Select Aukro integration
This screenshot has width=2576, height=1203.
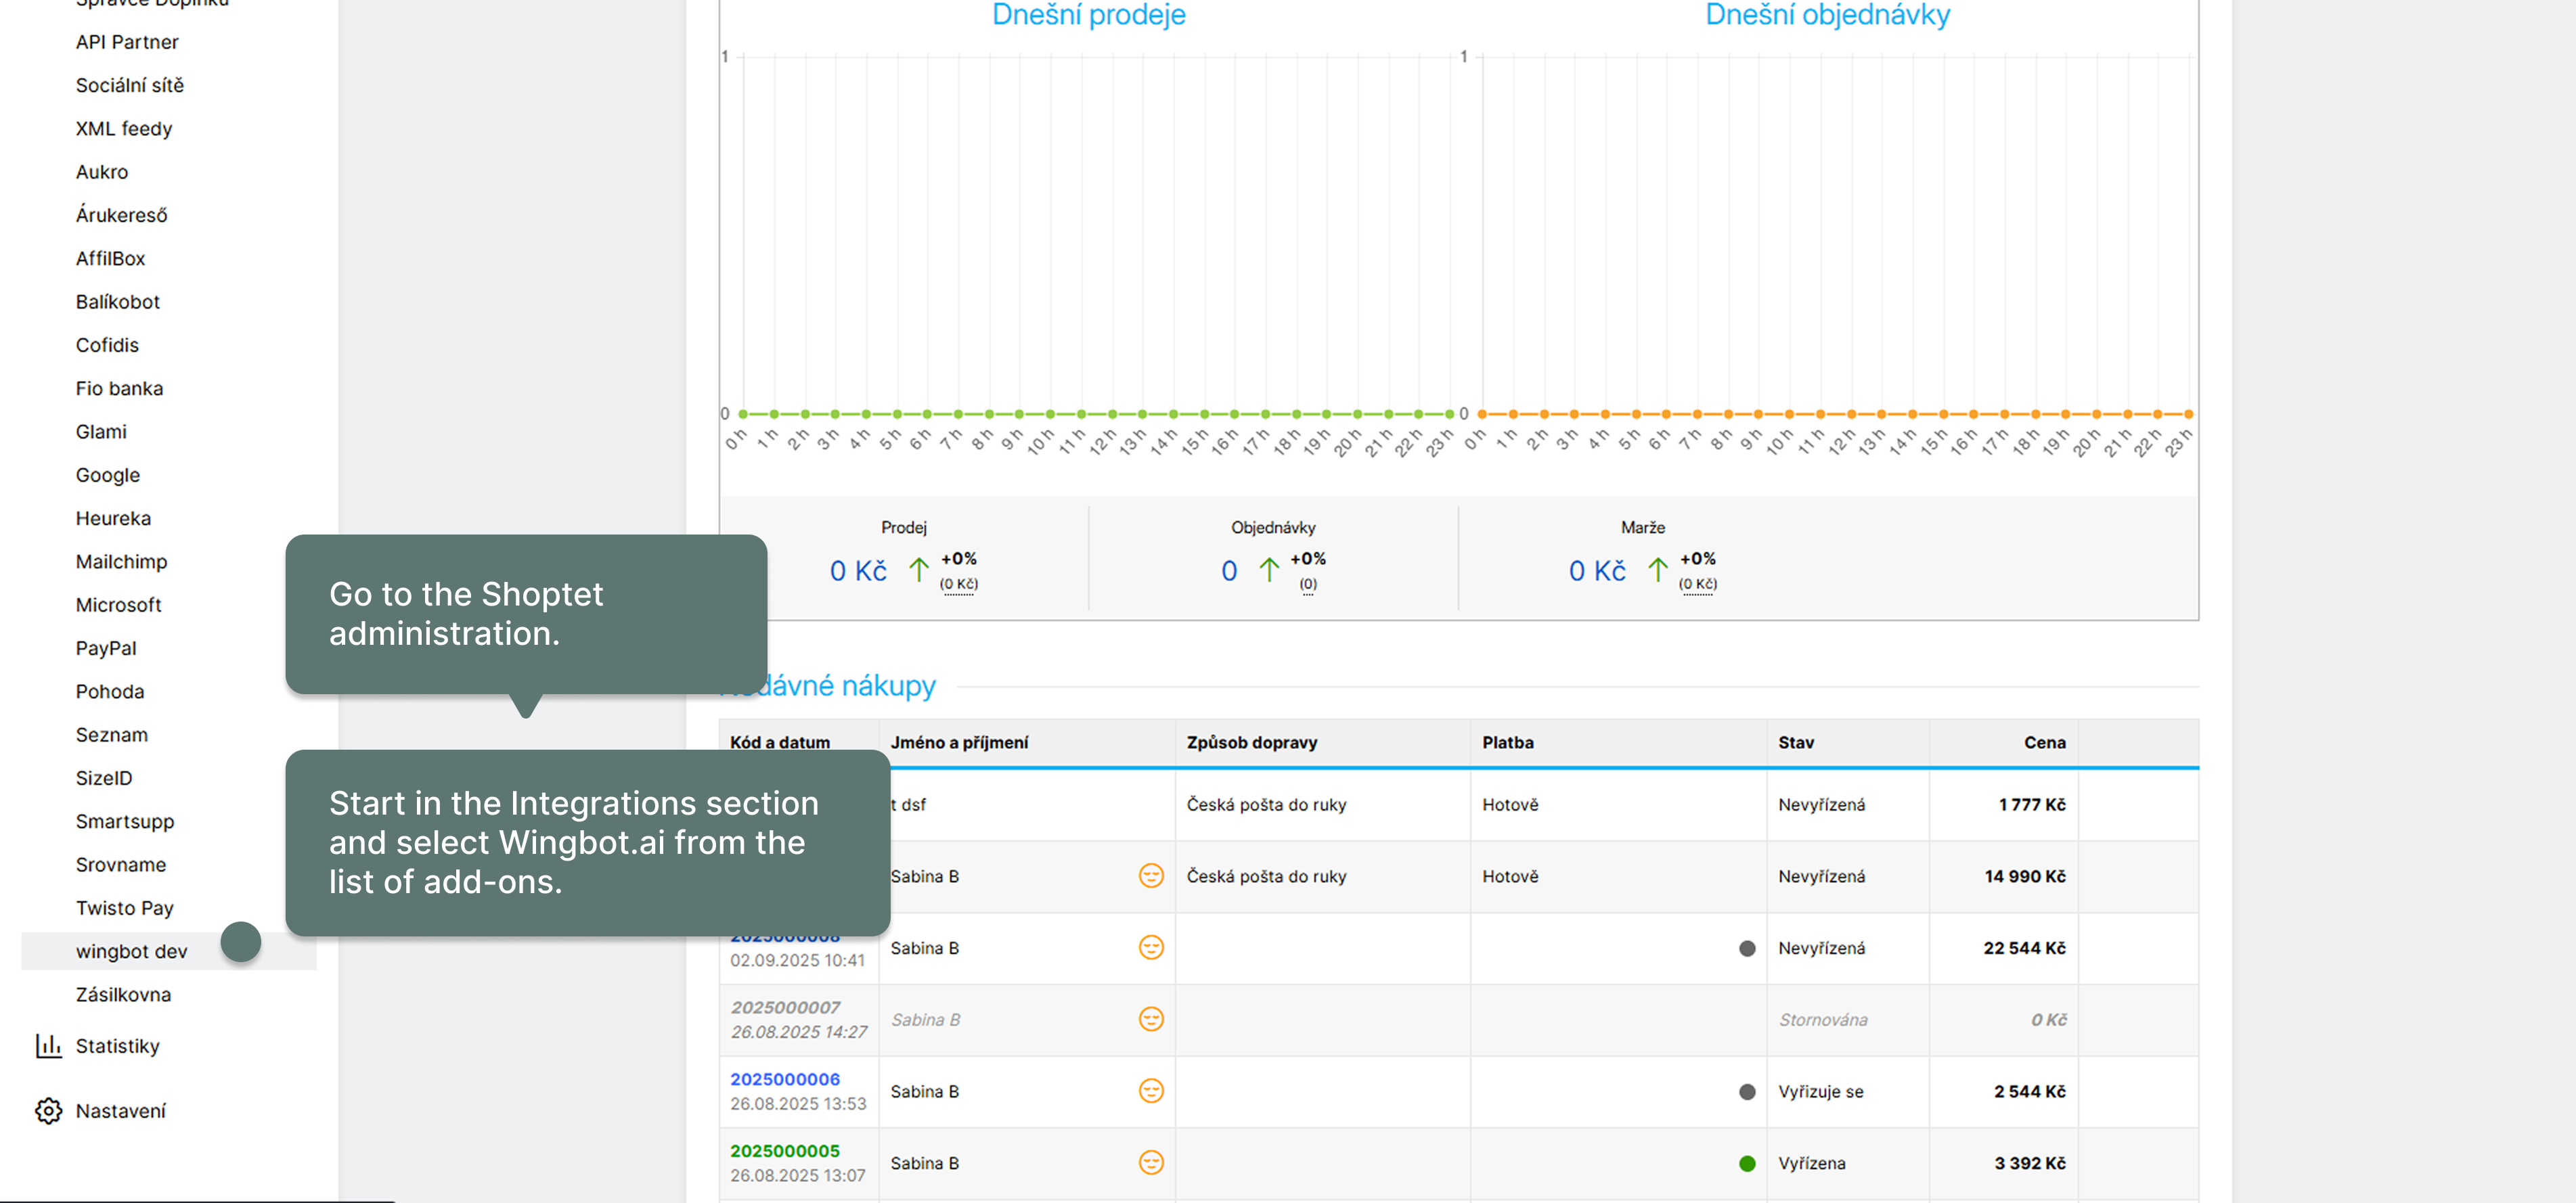pos(102,172)
